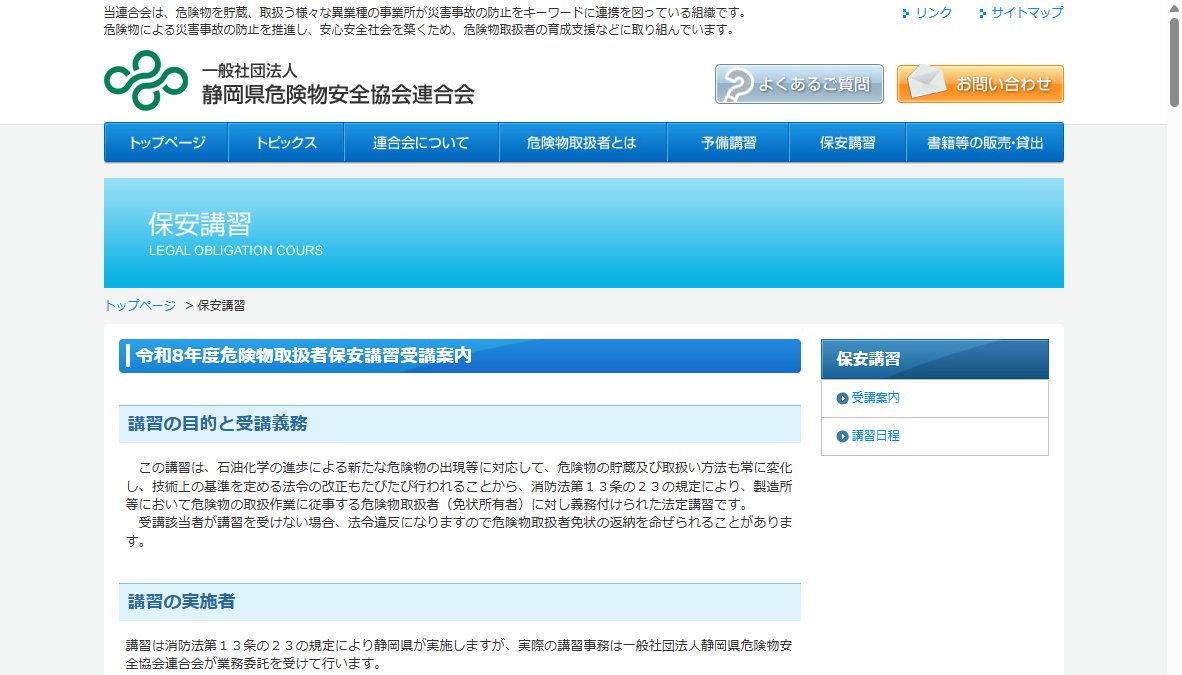Click the 令和8年度危険物取扱者保安講習受講案内 heading
Screen dimensions: 1182x675
click(x=460, y=356)
